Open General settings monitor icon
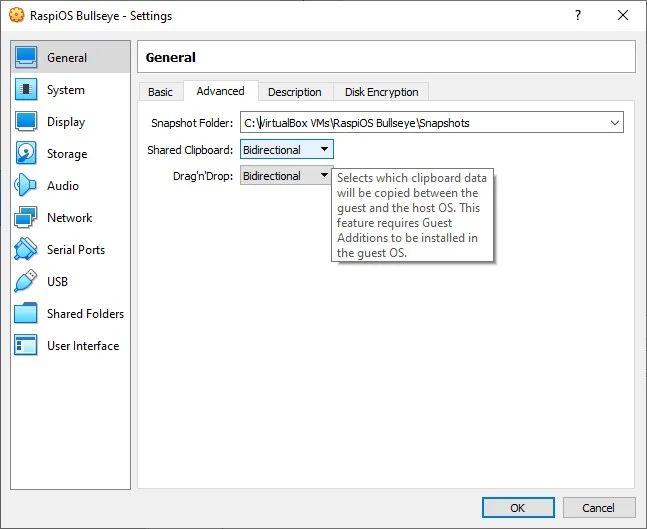 click(26, 57)
